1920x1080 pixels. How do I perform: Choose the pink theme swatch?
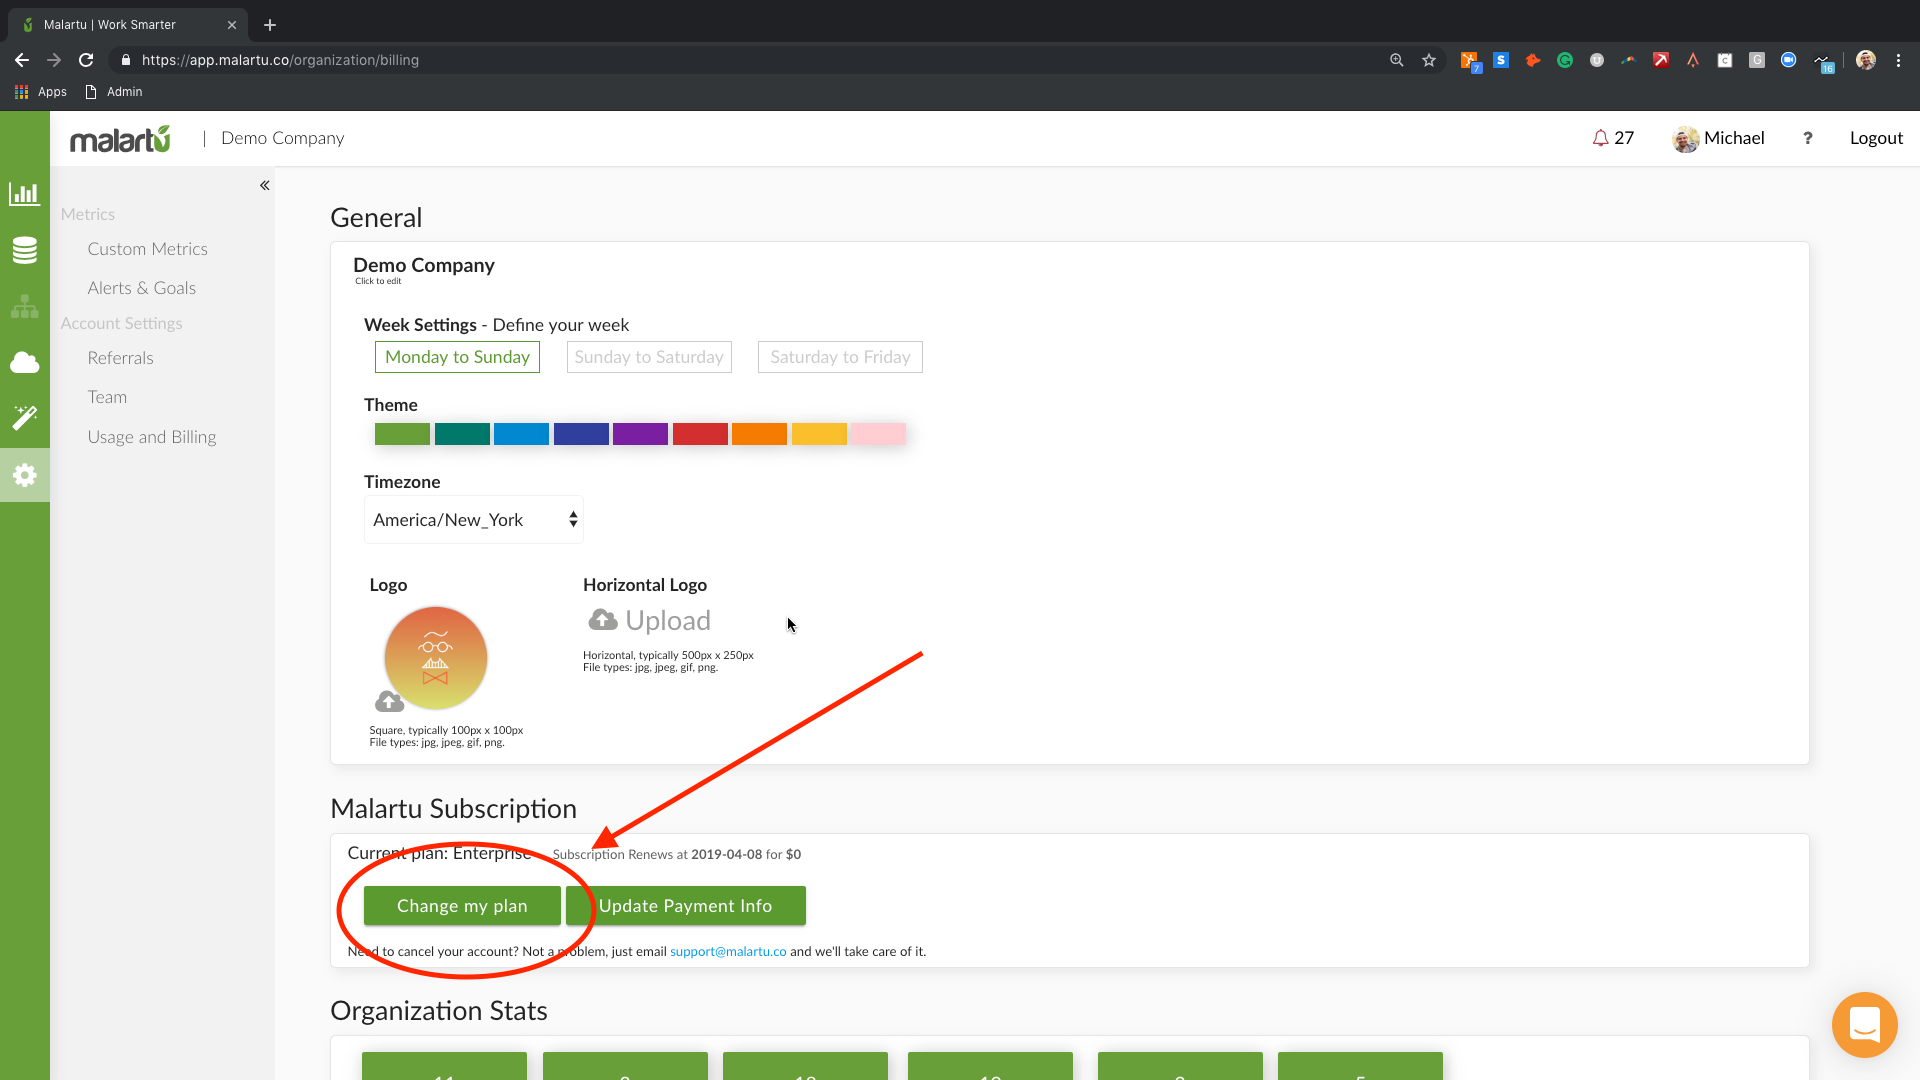pos(879,434)
